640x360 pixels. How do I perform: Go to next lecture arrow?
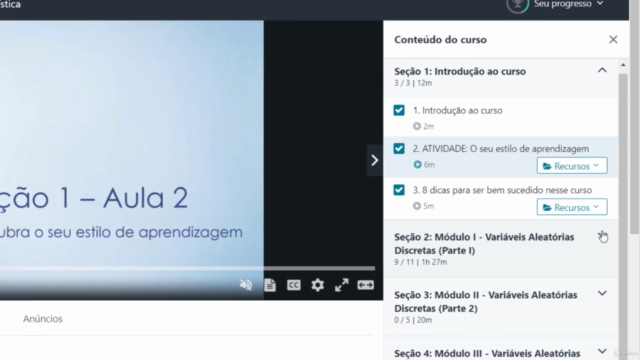[x=374, y=160]
